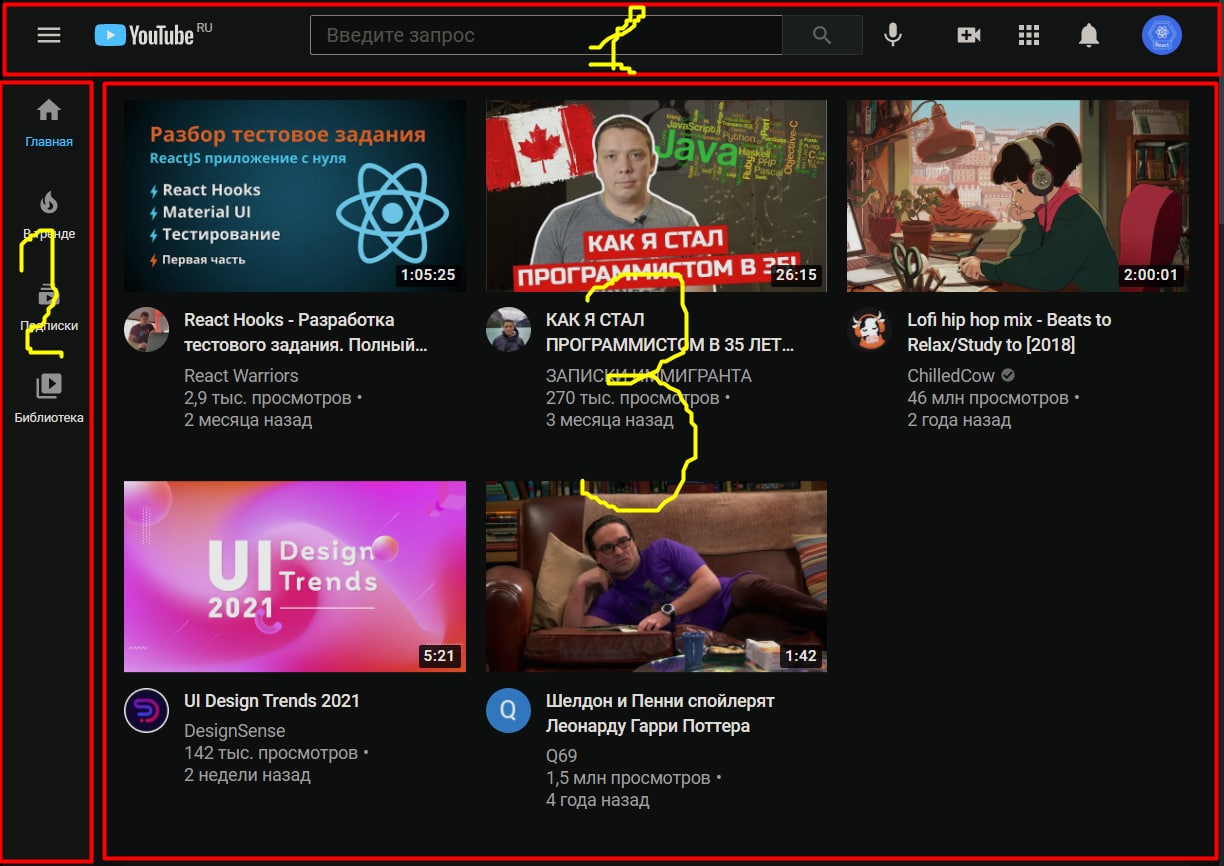Image resolution: width=1224 pixels, height=866 pixels.
Task: Open title КАК Я СТАЛ ПРОГРАММИСТОМ В 35 ЛЕТ
Action: pos(670,333)
